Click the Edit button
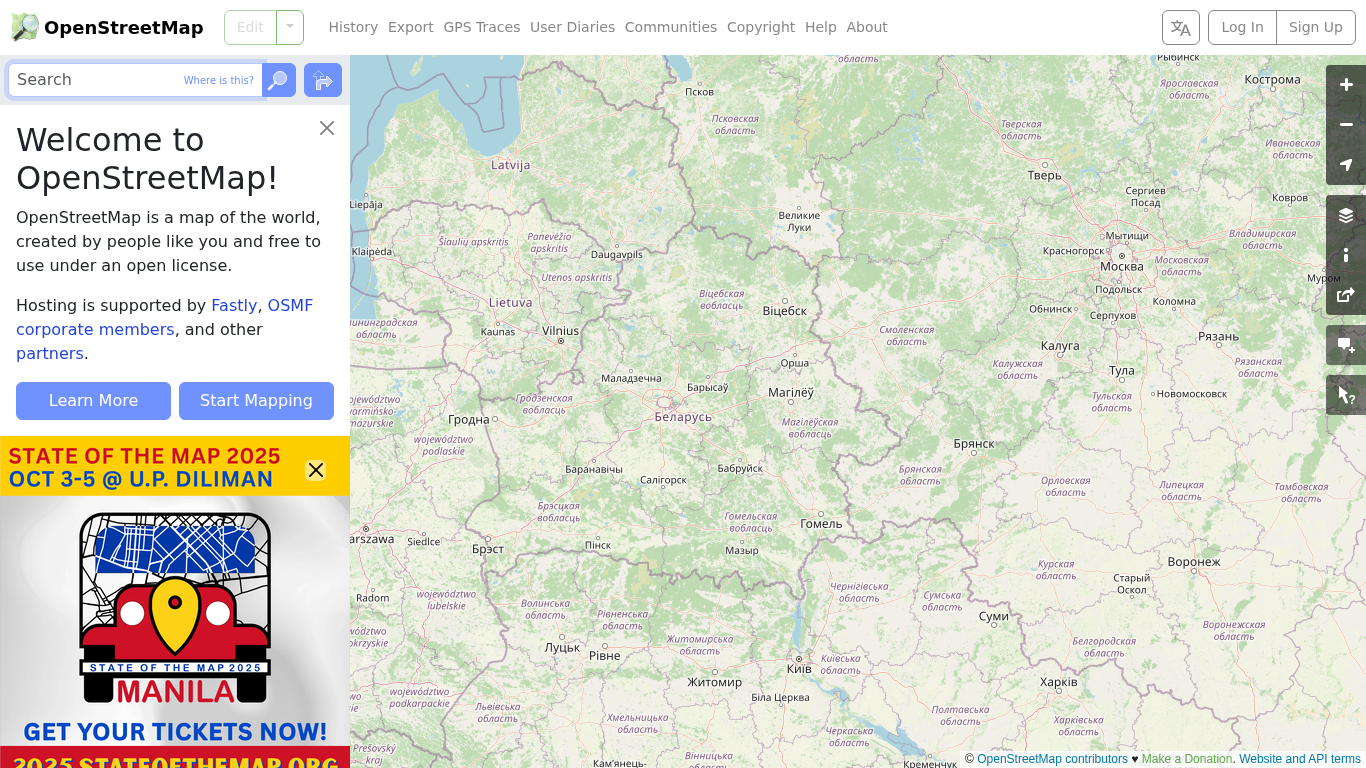This screenshot has height=768, width=1366. point(250,27)
